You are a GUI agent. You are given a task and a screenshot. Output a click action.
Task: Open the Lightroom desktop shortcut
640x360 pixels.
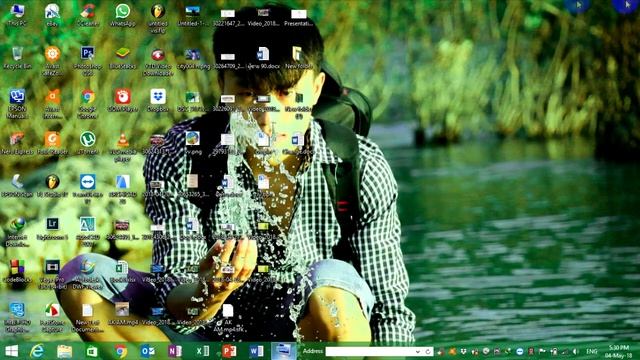[52, 228]
